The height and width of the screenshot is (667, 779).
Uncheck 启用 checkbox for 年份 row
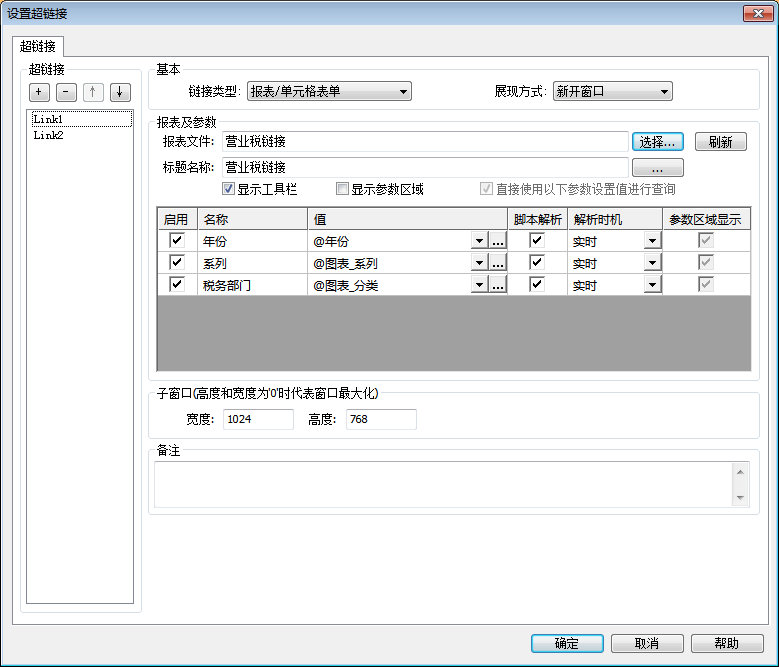click(x=177, y=241)
